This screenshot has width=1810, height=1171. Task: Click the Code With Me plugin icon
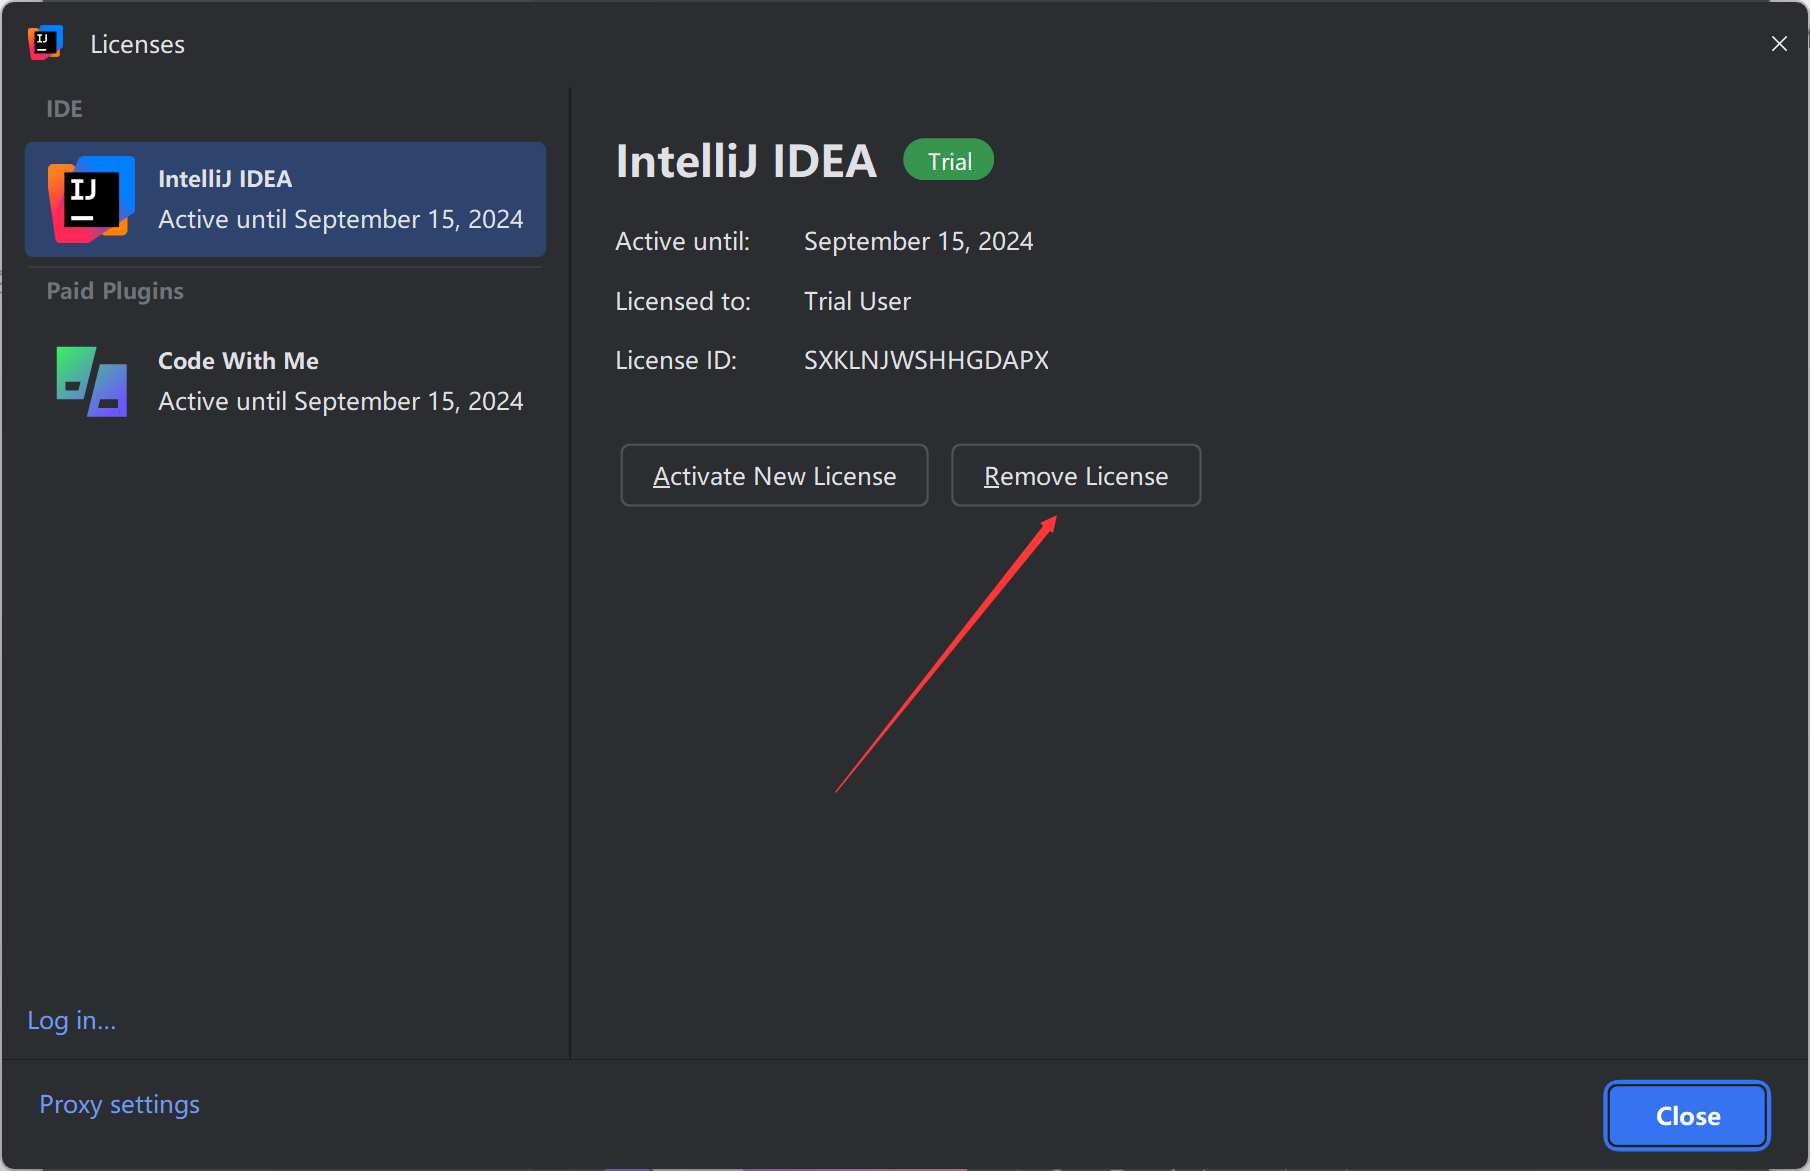[x=92, y=381]
